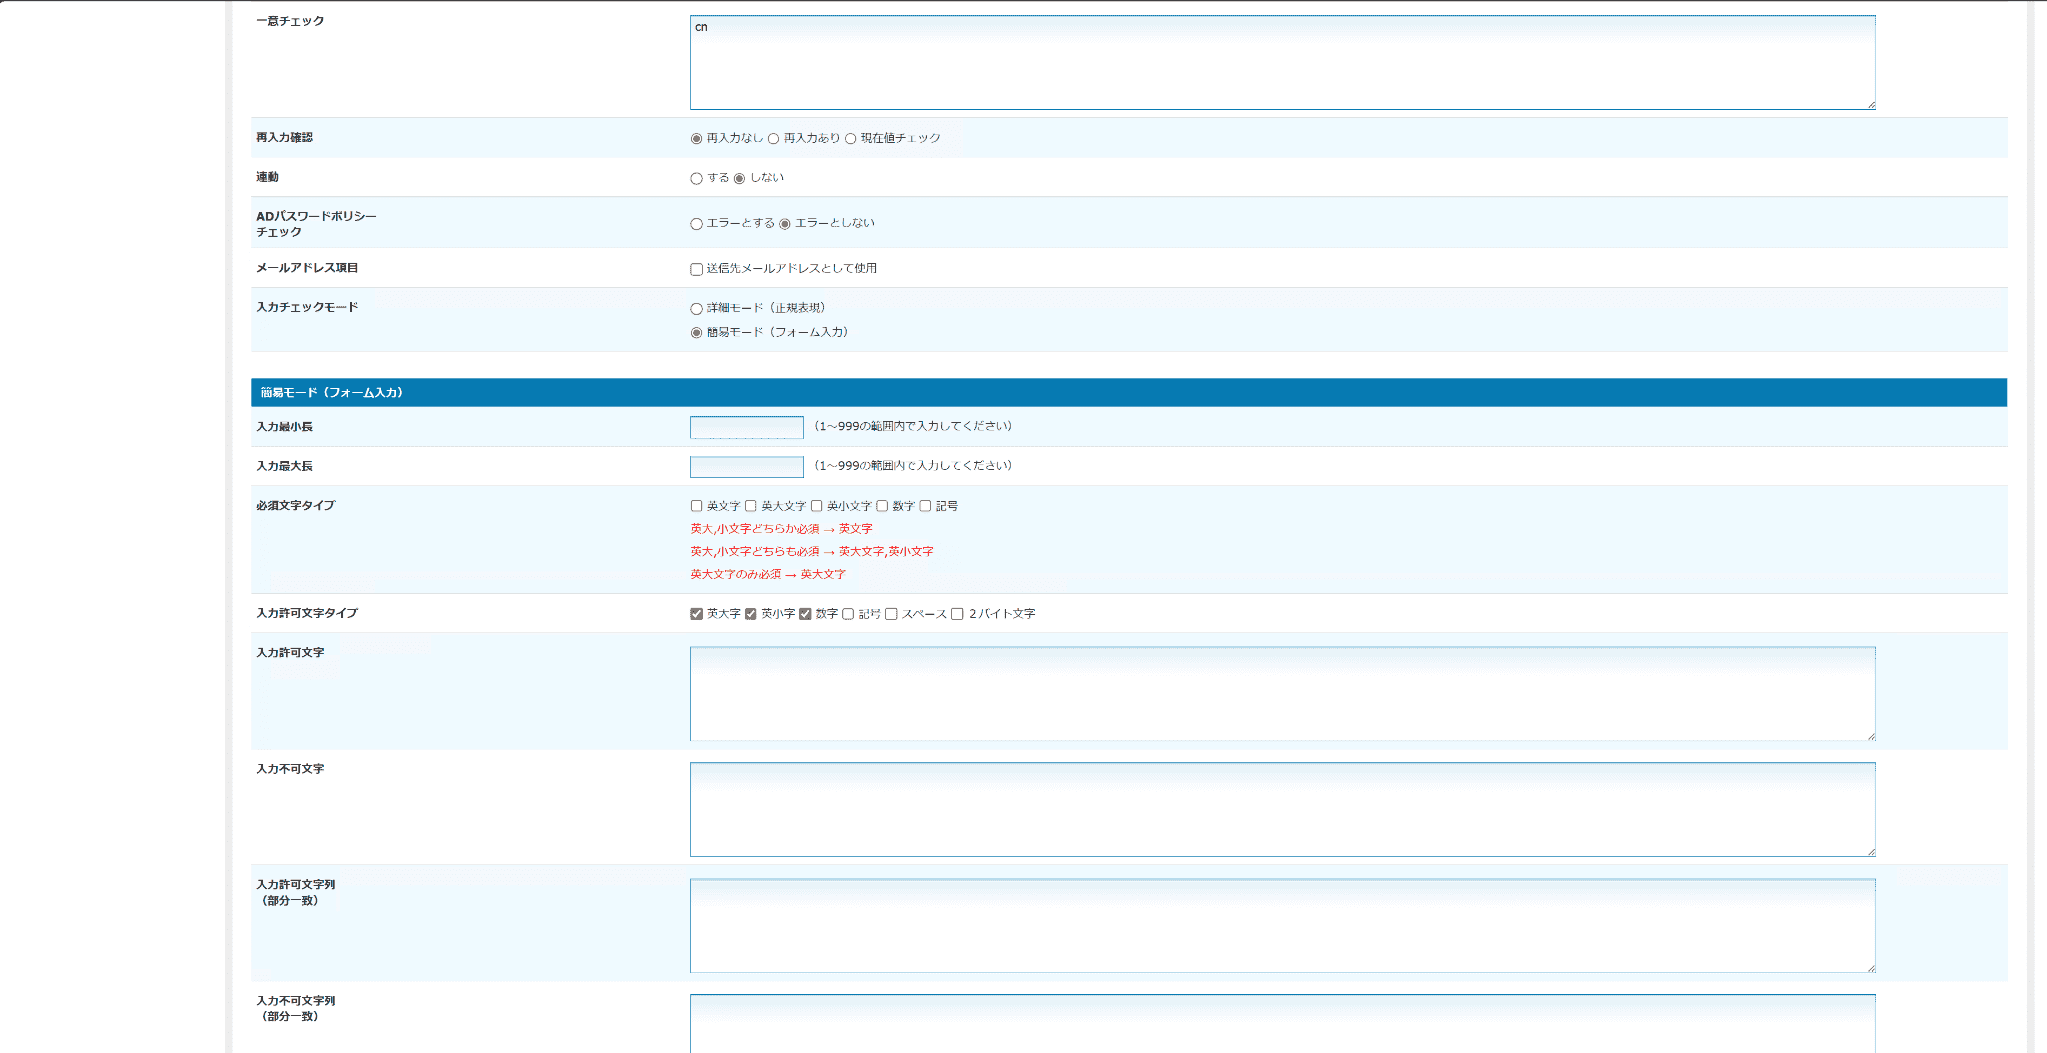Check 記号 under 必須文字タイプ
This screenshot has height=1053, width=2047.
coord(926,506)
